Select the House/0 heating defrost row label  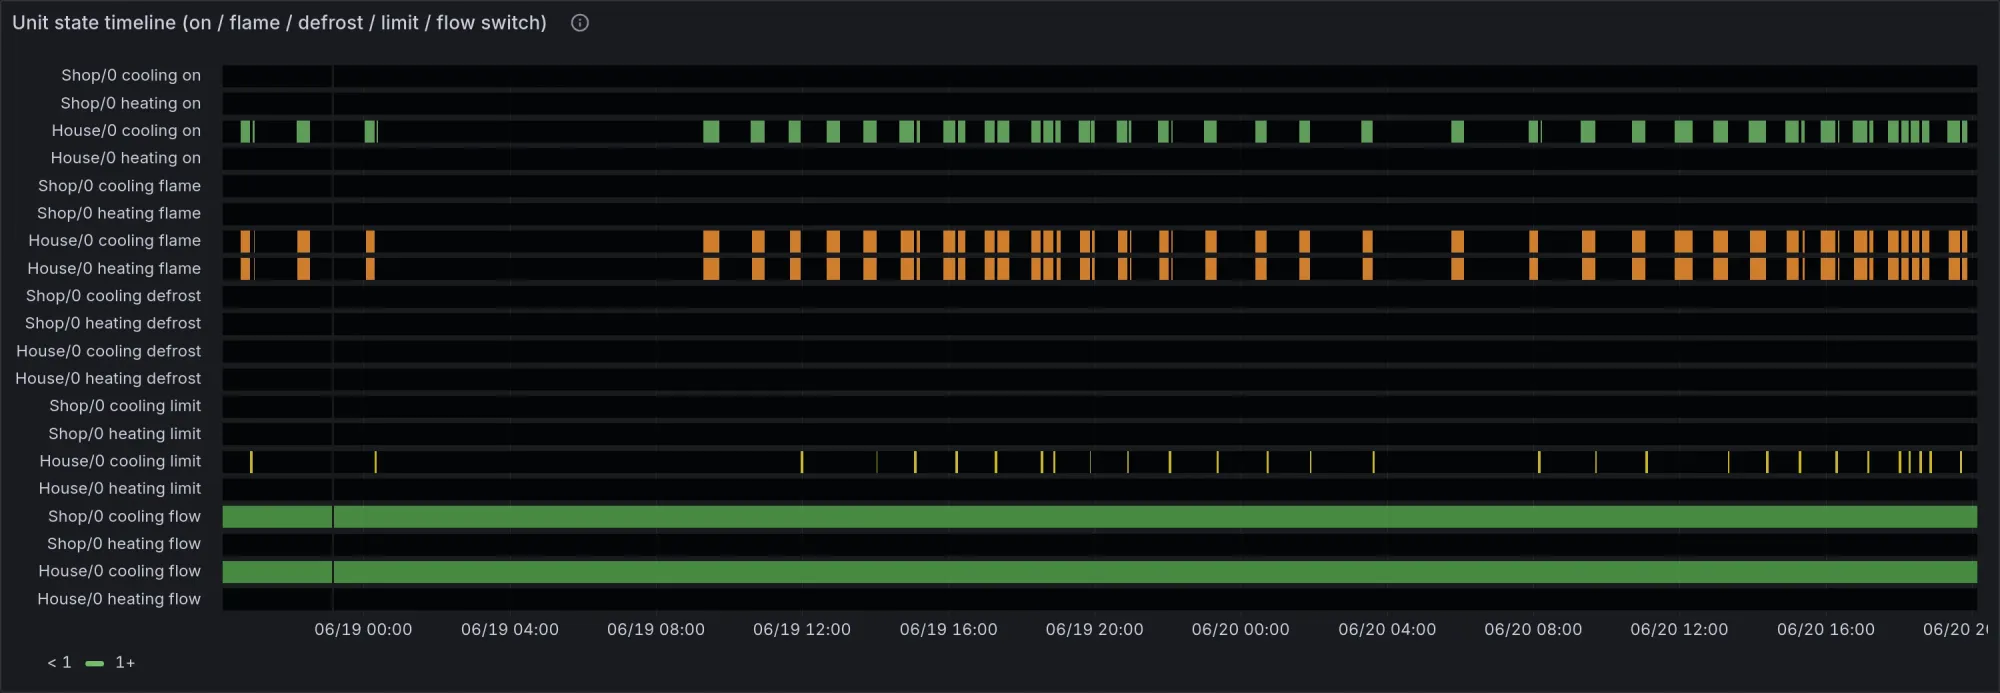[108, 378]
